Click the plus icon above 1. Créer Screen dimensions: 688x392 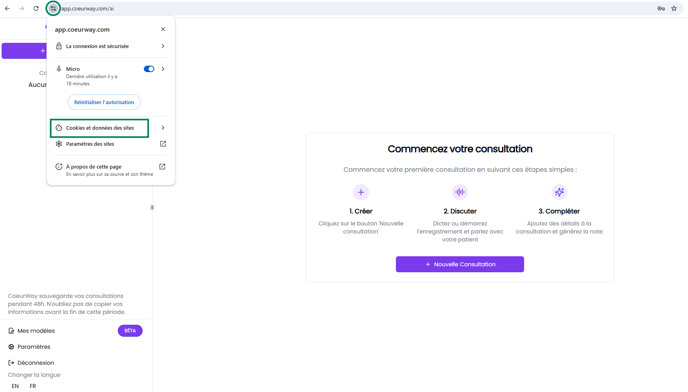click(x=361, y=192)
